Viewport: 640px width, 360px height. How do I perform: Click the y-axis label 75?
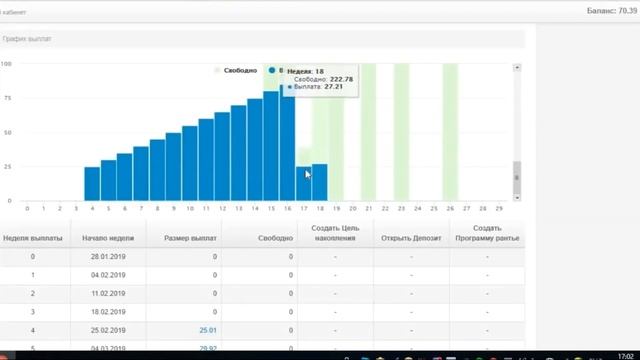pos(8,98)
